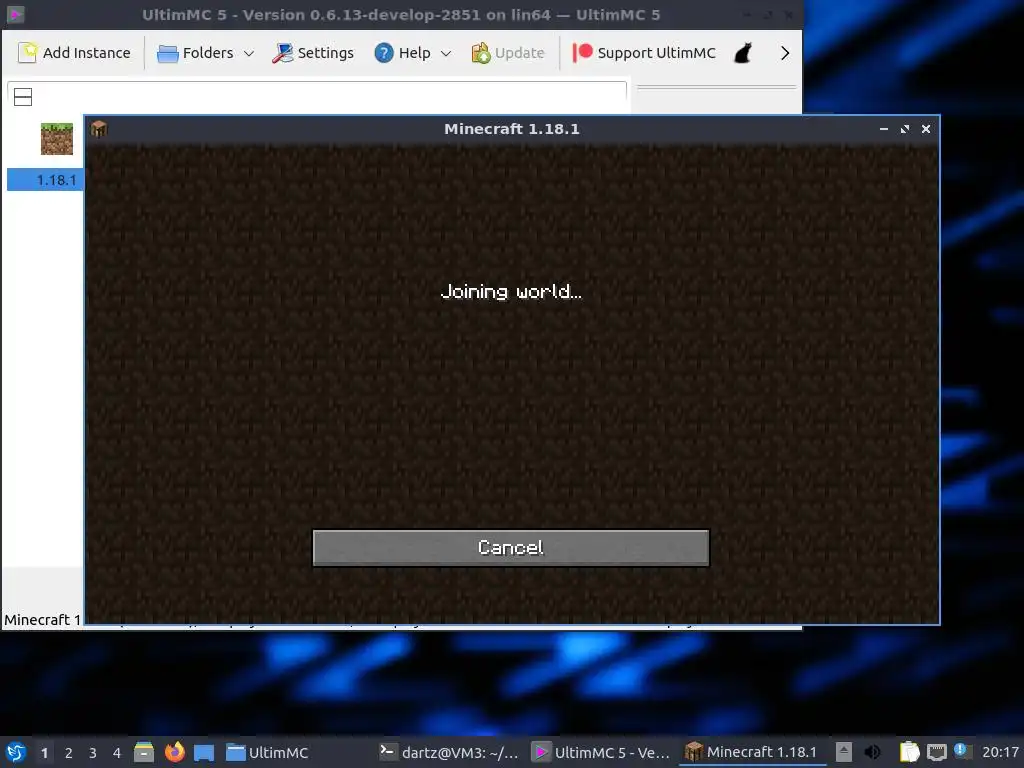Open the Folders dropdown arrow
The width and height of the screenshot is (1024, 768).
pos(249,54)
